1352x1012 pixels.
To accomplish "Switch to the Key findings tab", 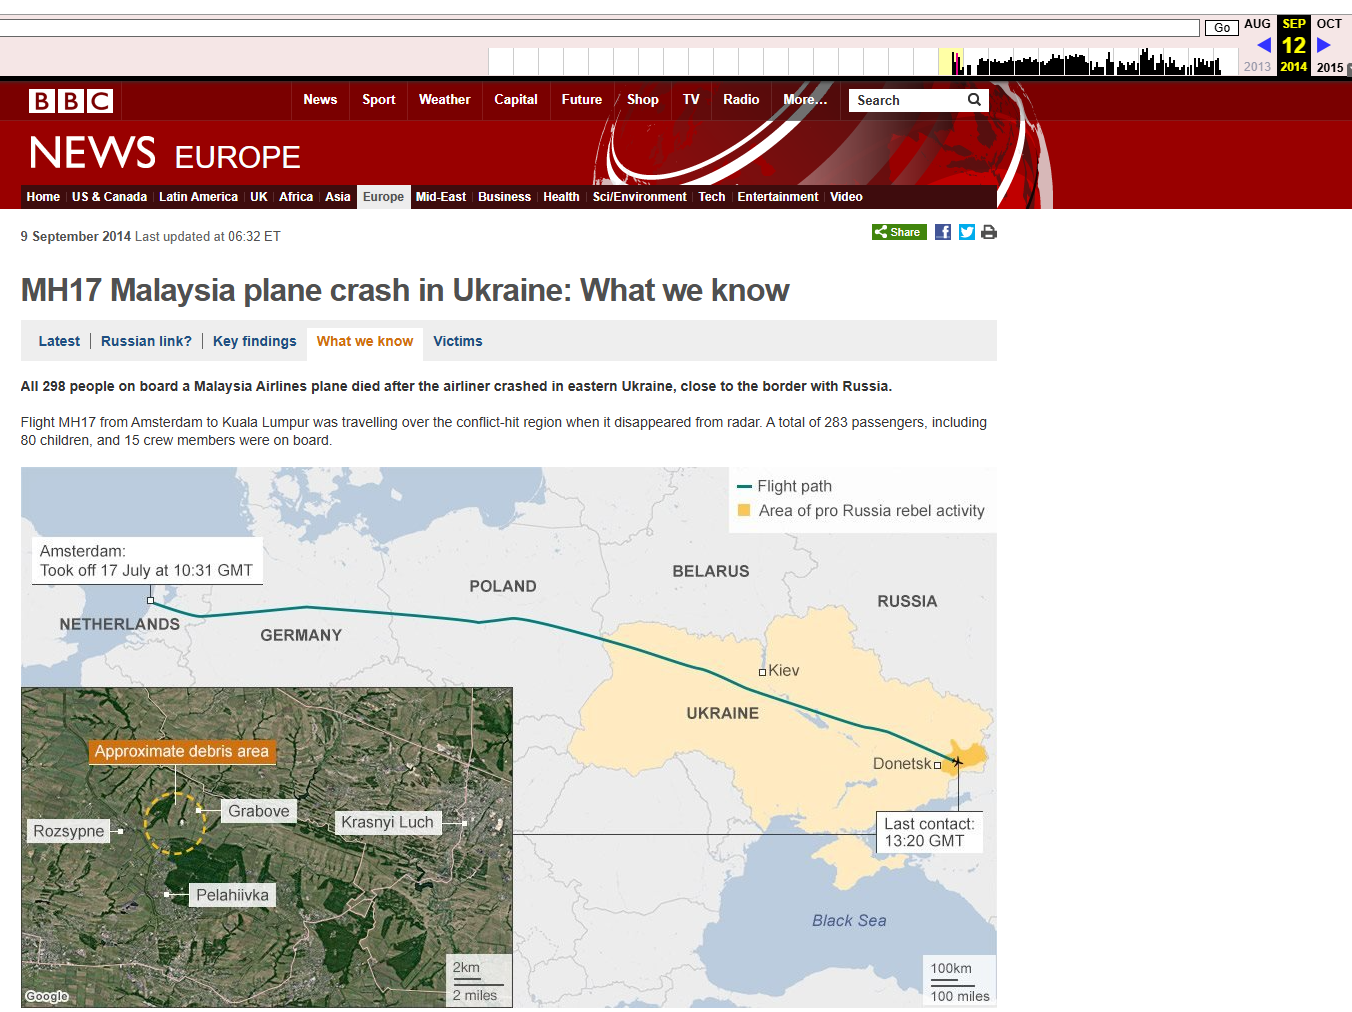I will coord(255,341).
